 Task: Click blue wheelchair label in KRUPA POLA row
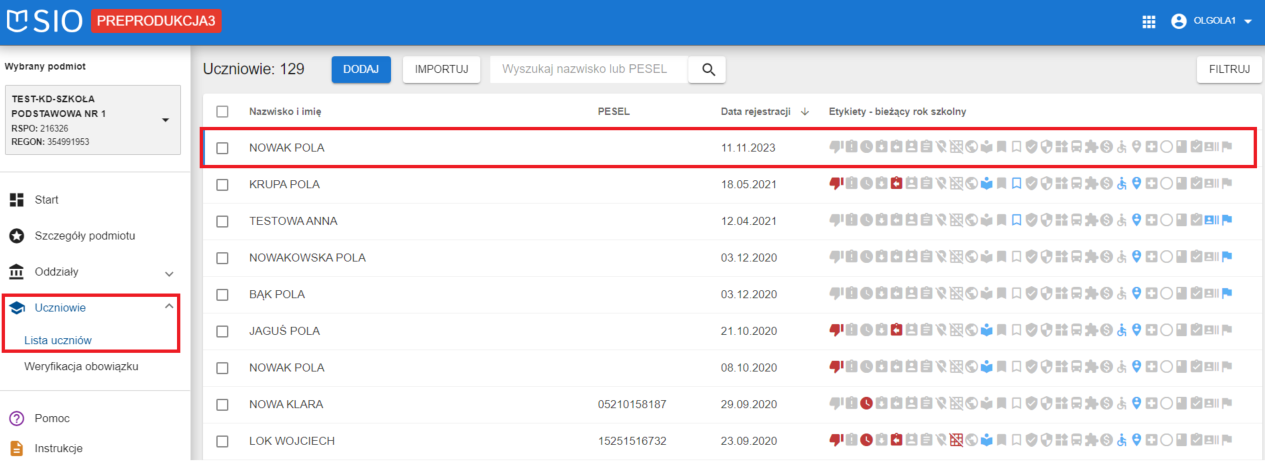coord(1121,184)
